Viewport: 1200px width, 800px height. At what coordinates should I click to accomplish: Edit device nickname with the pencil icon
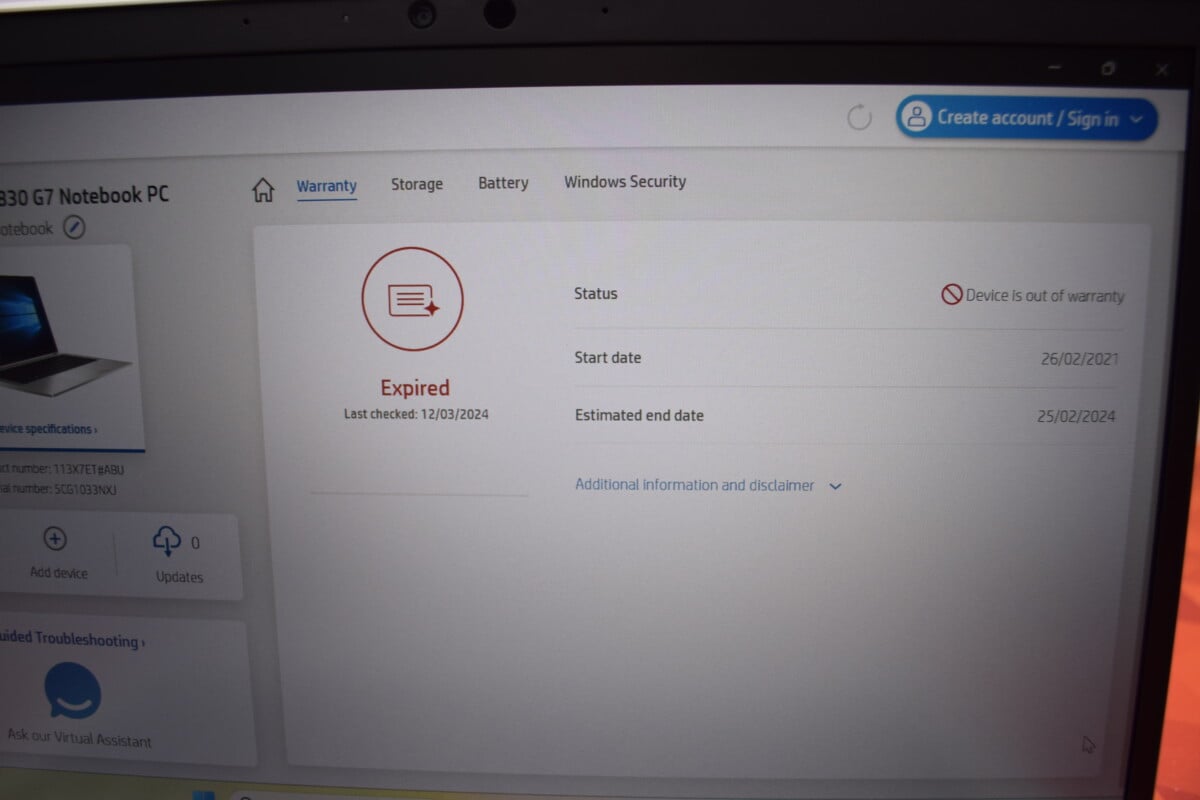pos(74,228)
